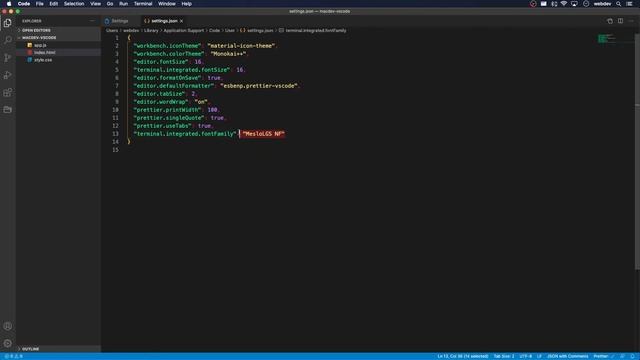This screenshot has width=640, height=360.
Task: Click the code minimap preview
Action: pos(607,38)
